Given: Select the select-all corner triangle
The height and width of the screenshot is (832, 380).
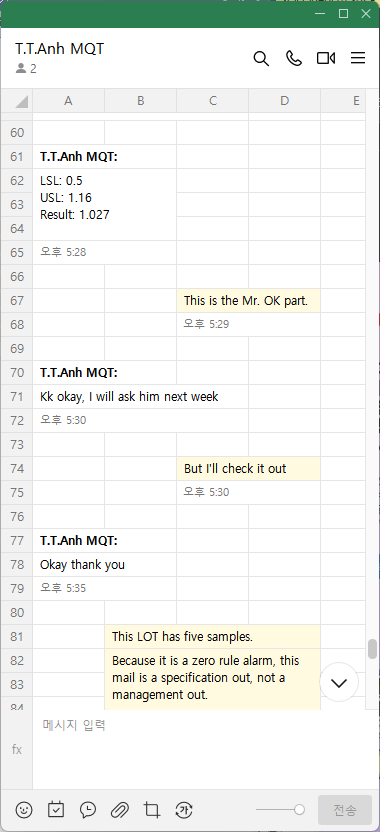Looking at the screenshot, I should (x=17, y=101).
